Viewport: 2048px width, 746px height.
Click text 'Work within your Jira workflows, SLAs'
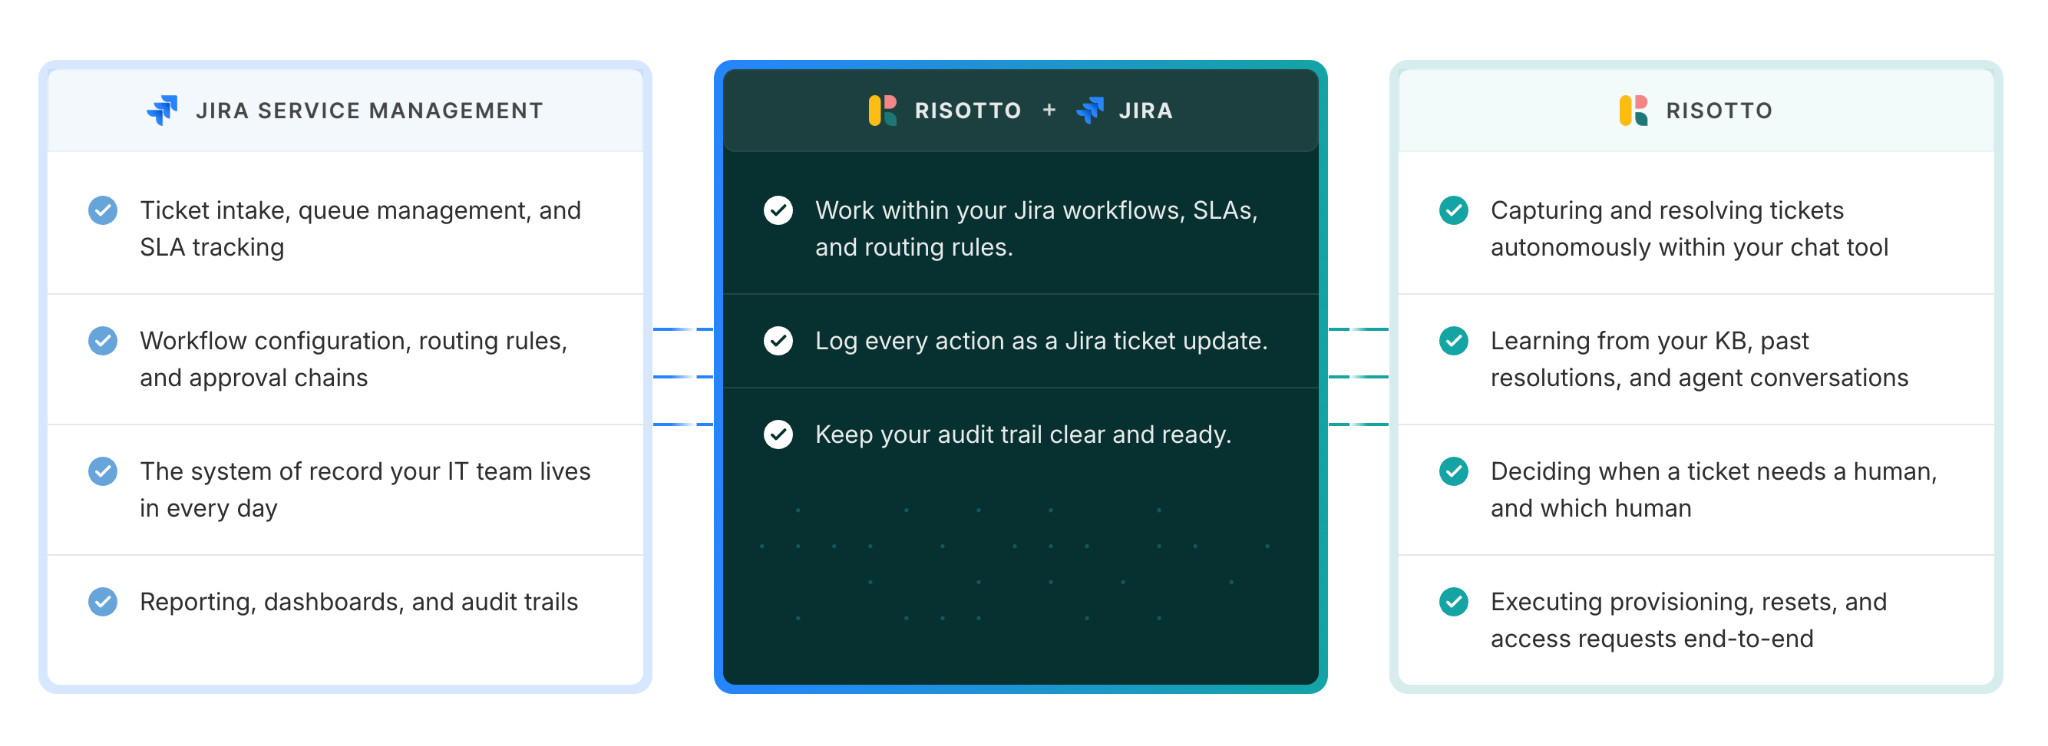pos(1036,211)
